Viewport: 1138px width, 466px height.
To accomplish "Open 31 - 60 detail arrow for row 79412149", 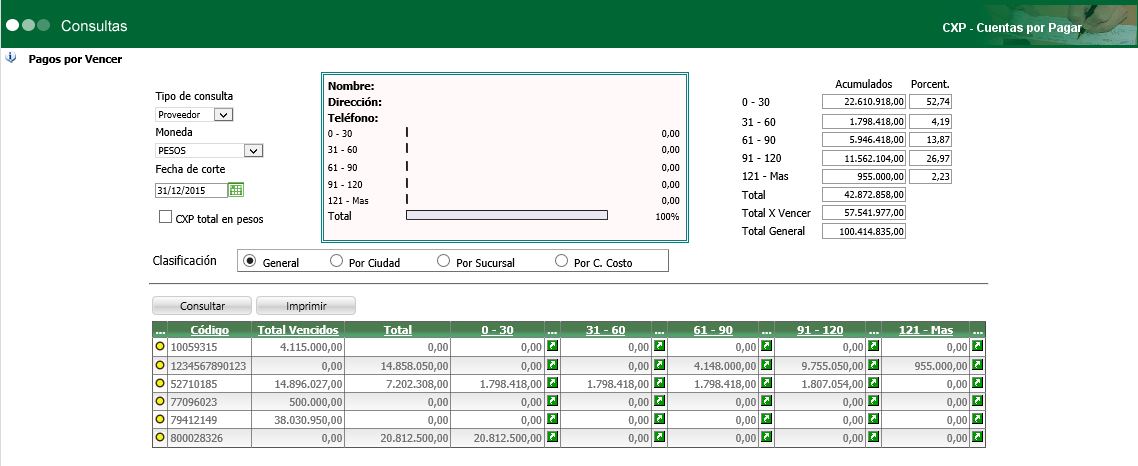I will (659, 419).
